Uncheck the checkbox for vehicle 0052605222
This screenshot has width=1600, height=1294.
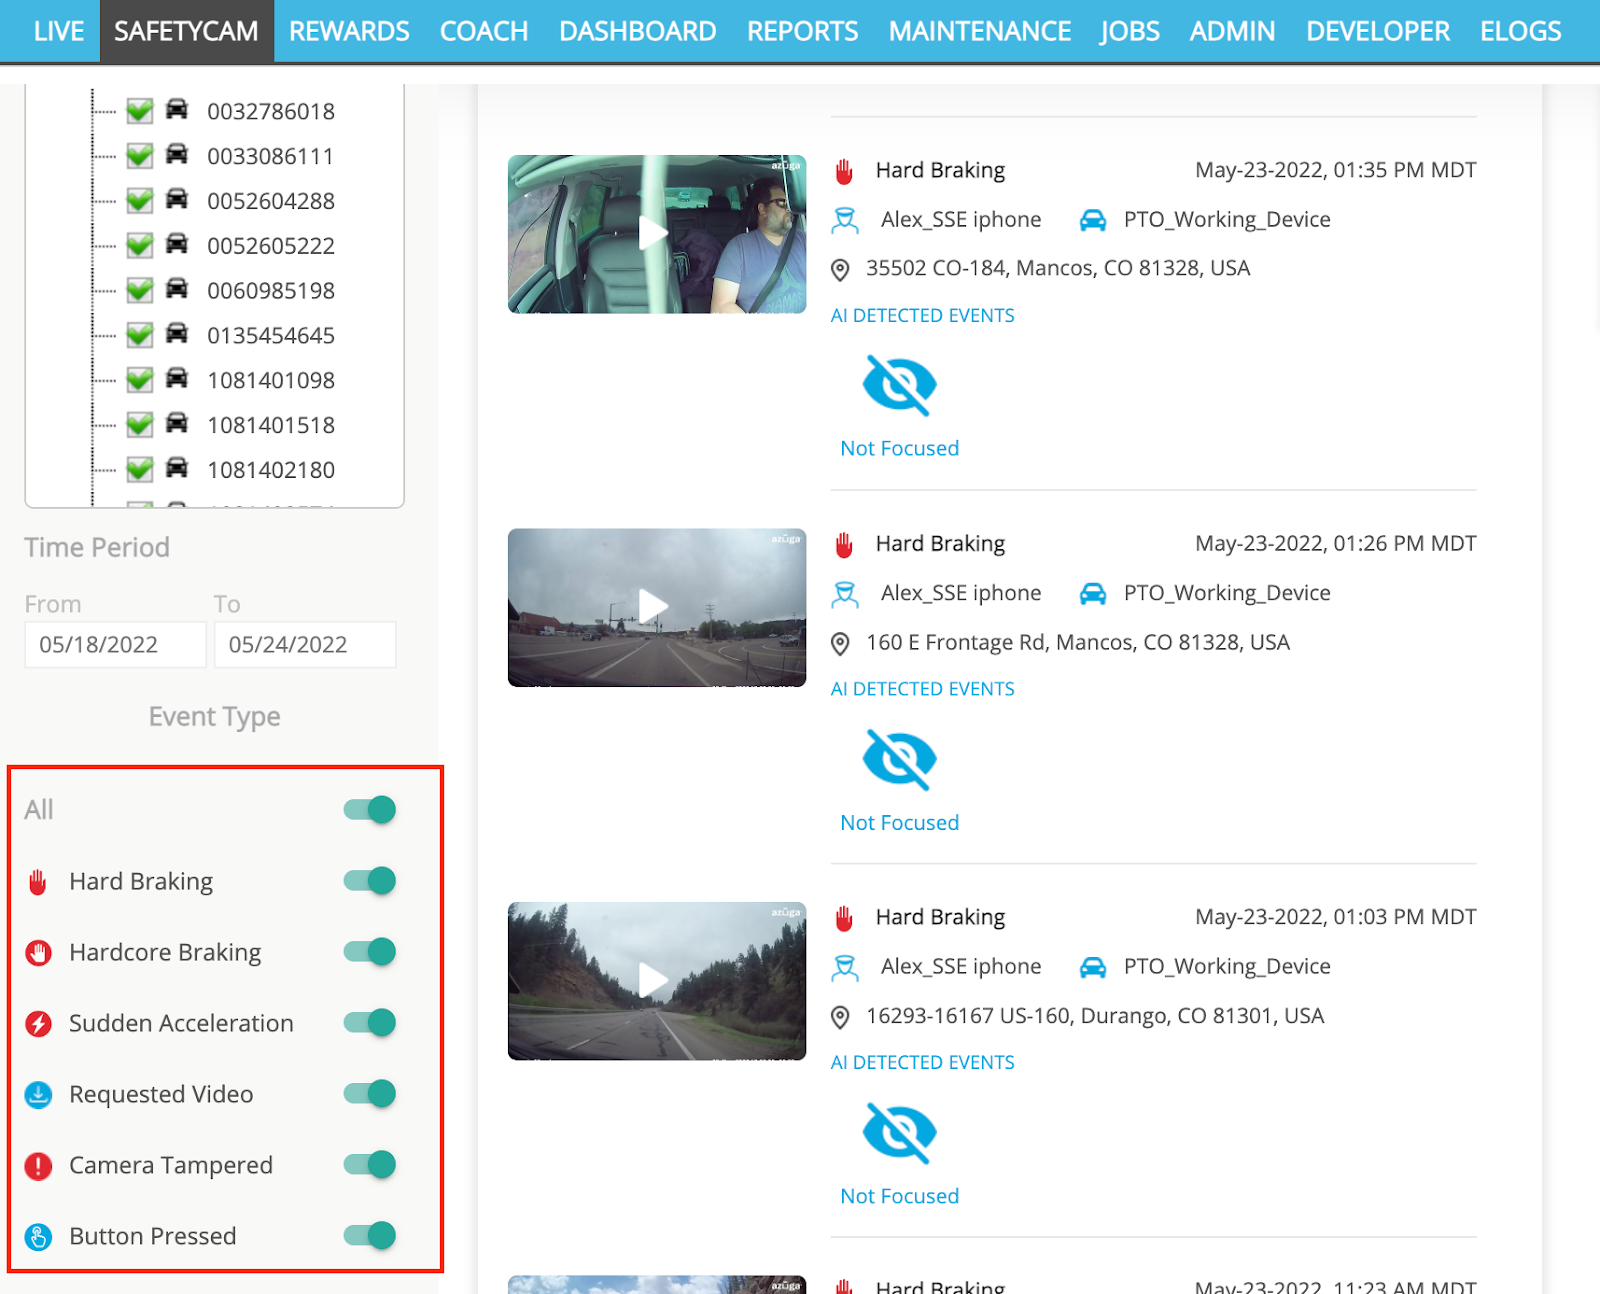click(x=140, y=245)
